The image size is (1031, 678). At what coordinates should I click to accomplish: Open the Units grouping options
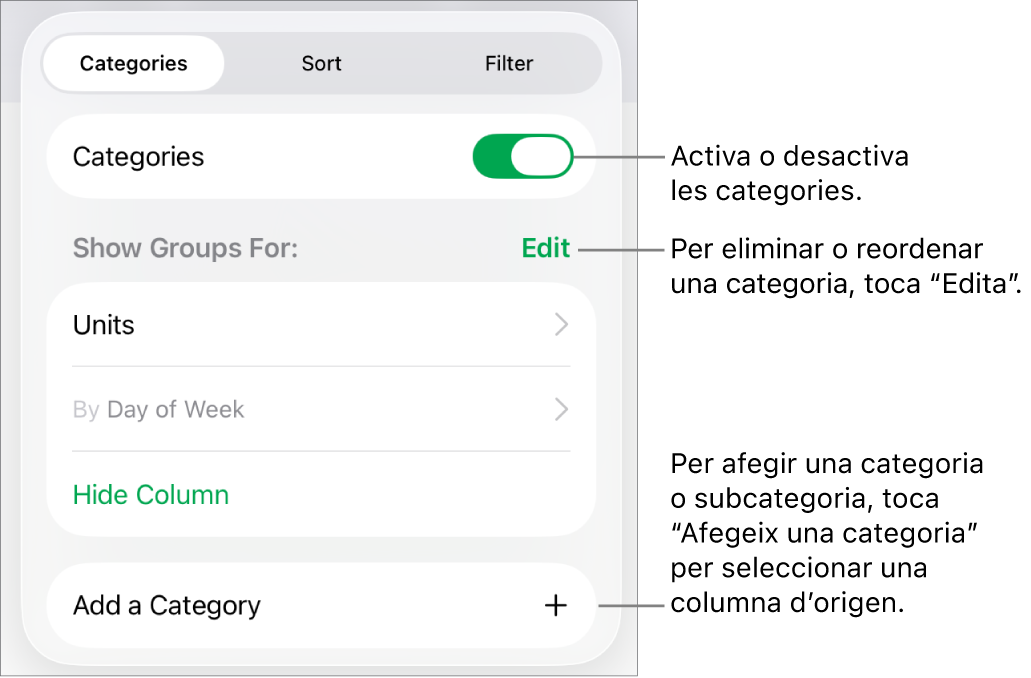pyautogui.click(x=320, y=324)
